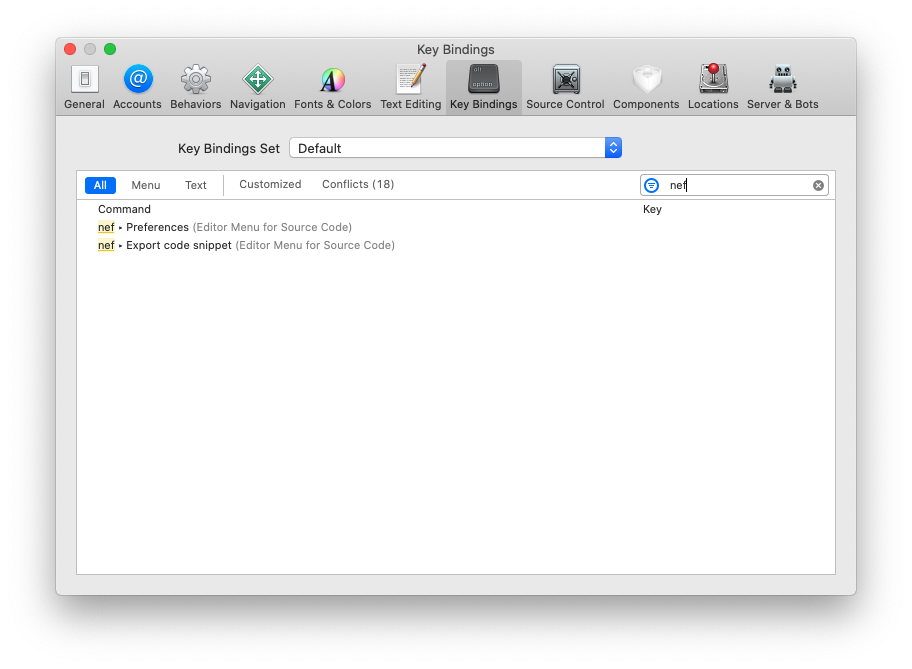The image size is (912, 669).
Task: Open Server & Bots preferences
Action: point(782,87)
